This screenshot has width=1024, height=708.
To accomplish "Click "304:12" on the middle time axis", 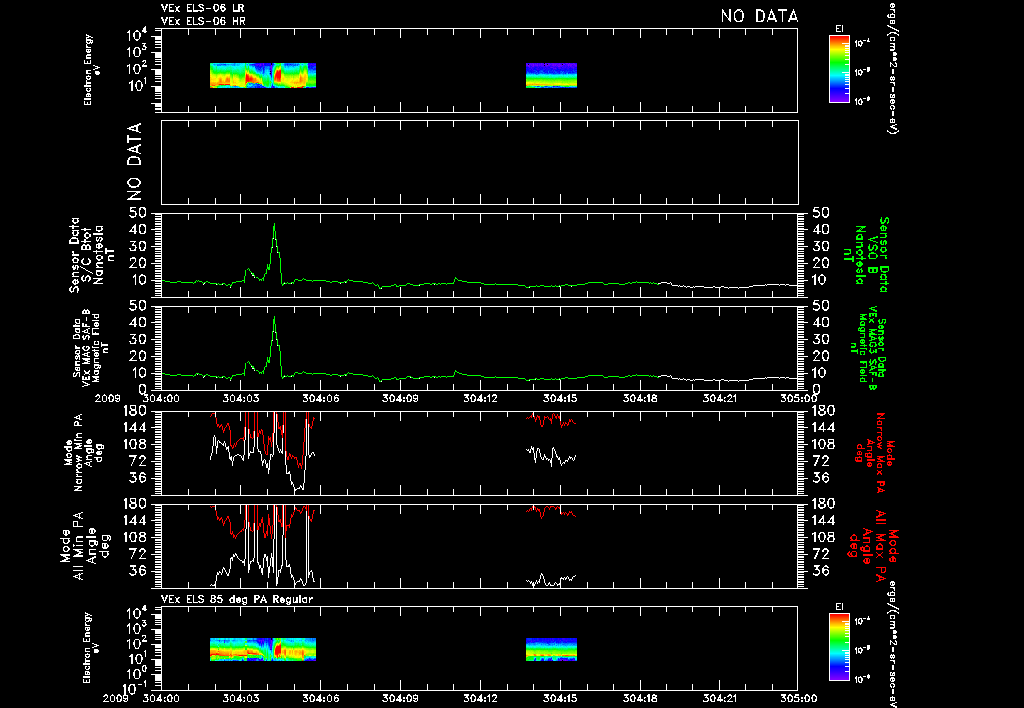I will (x=480, y=398).
